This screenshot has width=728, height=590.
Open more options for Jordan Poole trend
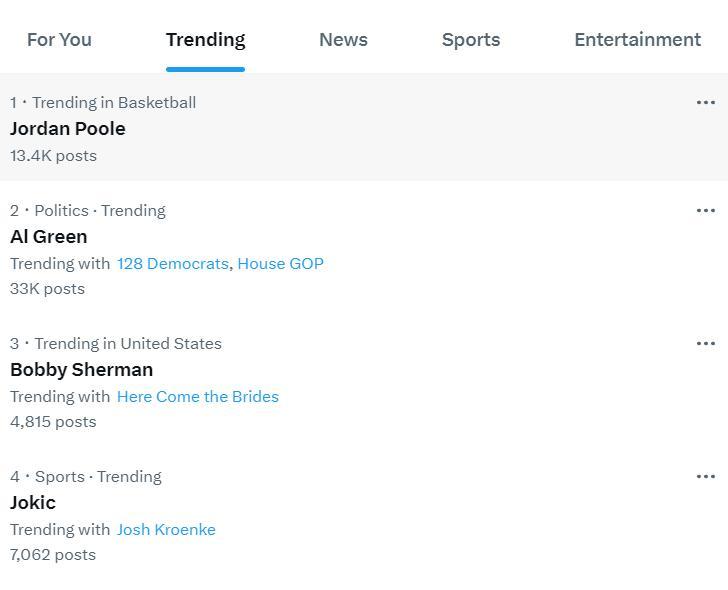click(x=705, y=102)
